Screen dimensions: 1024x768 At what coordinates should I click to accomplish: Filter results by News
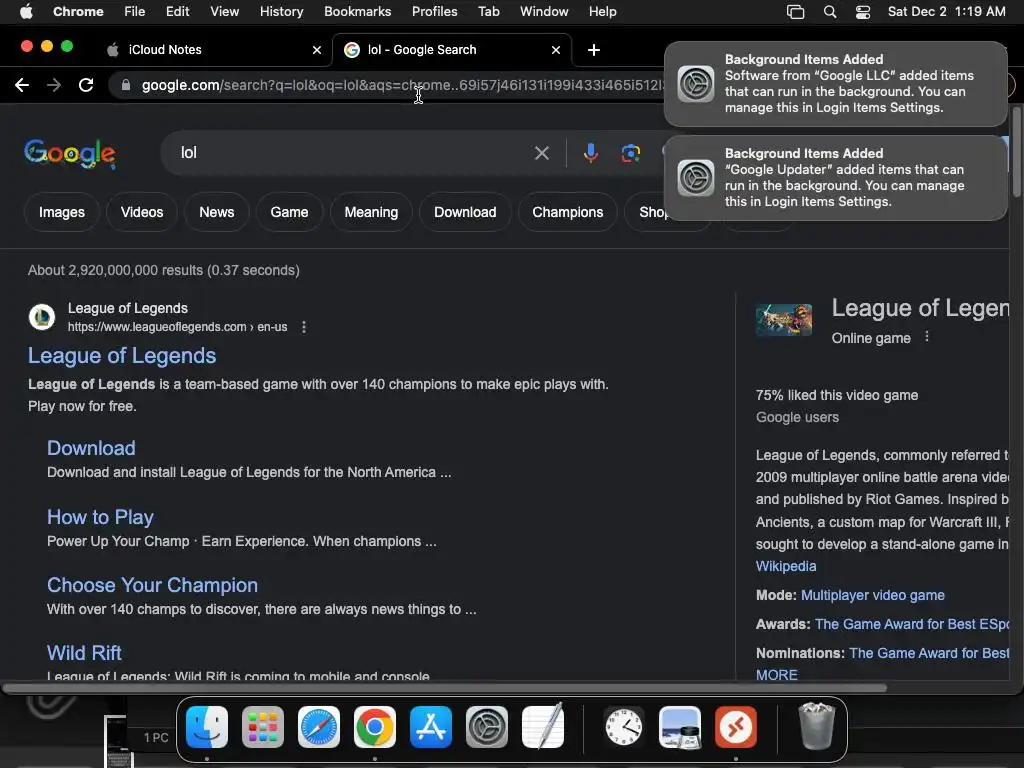pos(216,212)
